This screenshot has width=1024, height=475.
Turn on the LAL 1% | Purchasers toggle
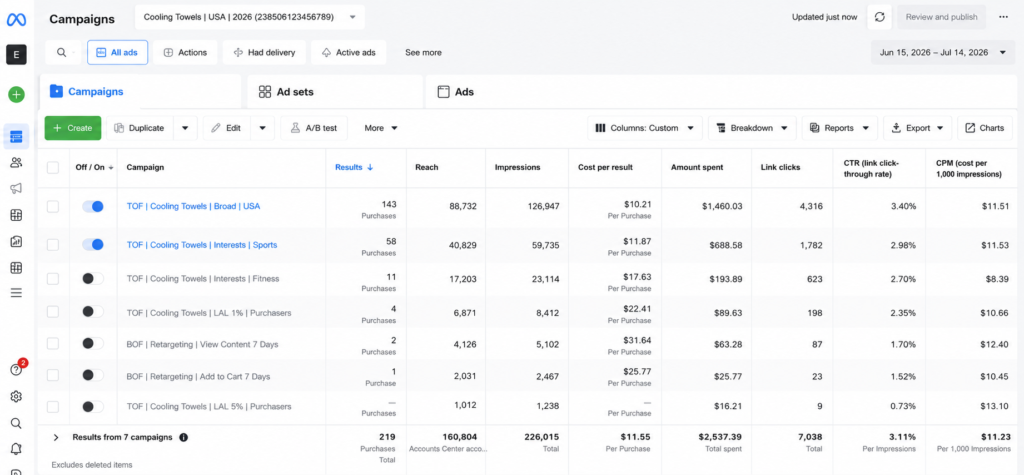pyautogui.click(x=93, y=312)
